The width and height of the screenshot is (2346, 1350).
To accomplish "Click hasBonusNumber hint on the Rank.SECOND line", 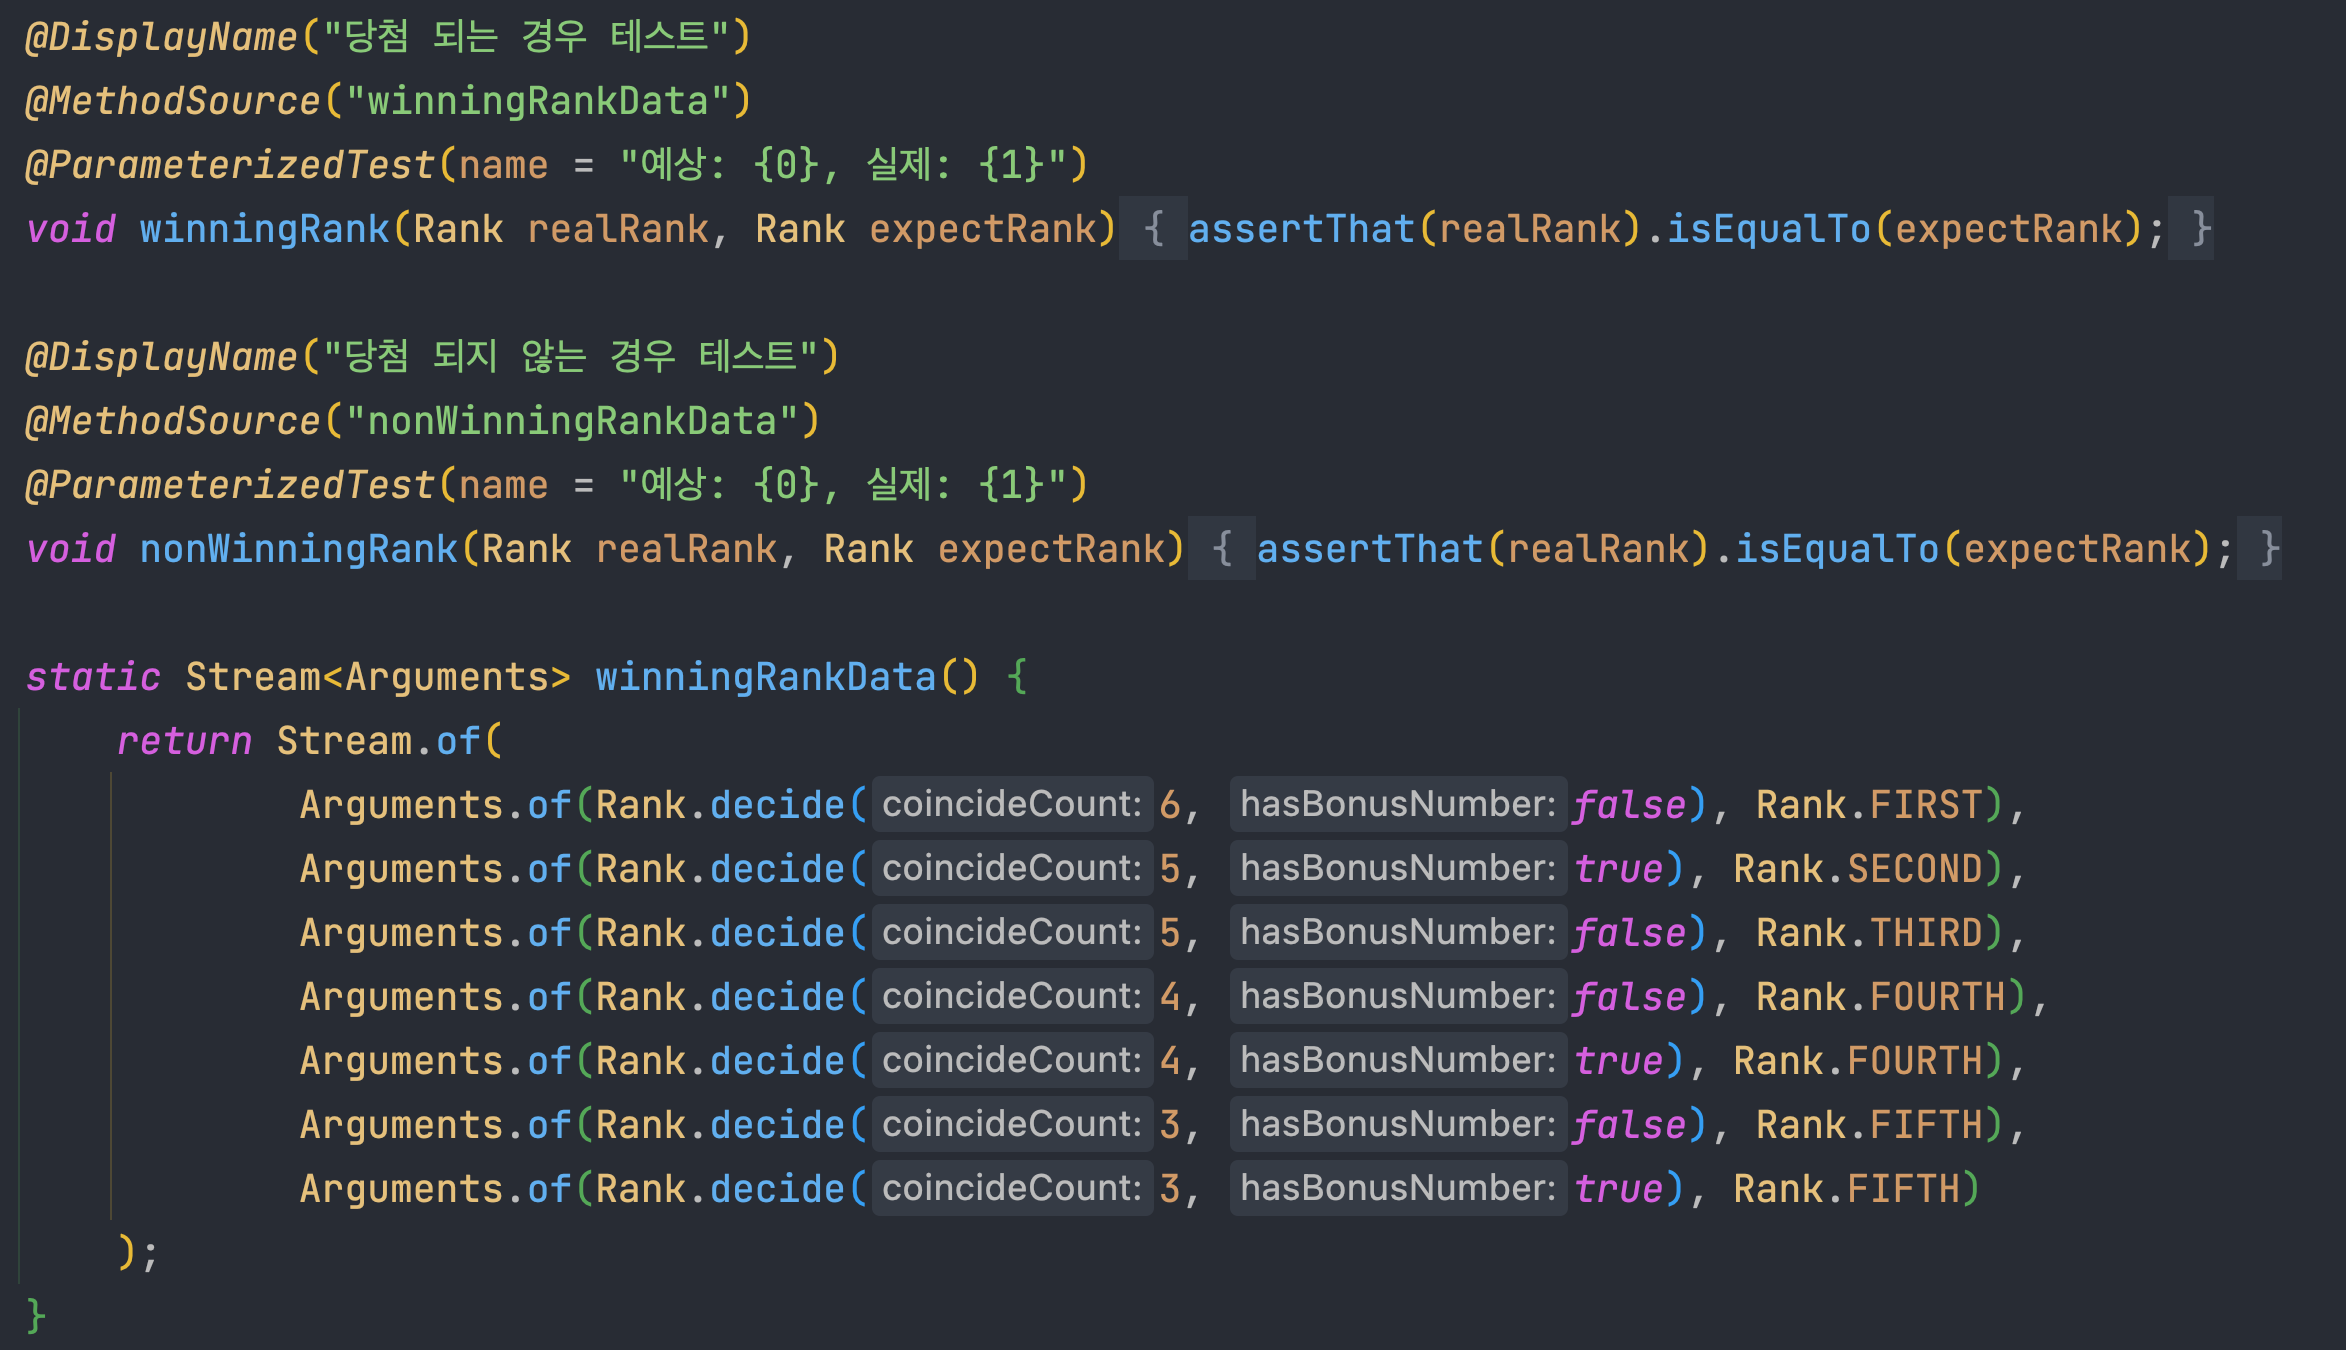I will [x=1397, y=868].
